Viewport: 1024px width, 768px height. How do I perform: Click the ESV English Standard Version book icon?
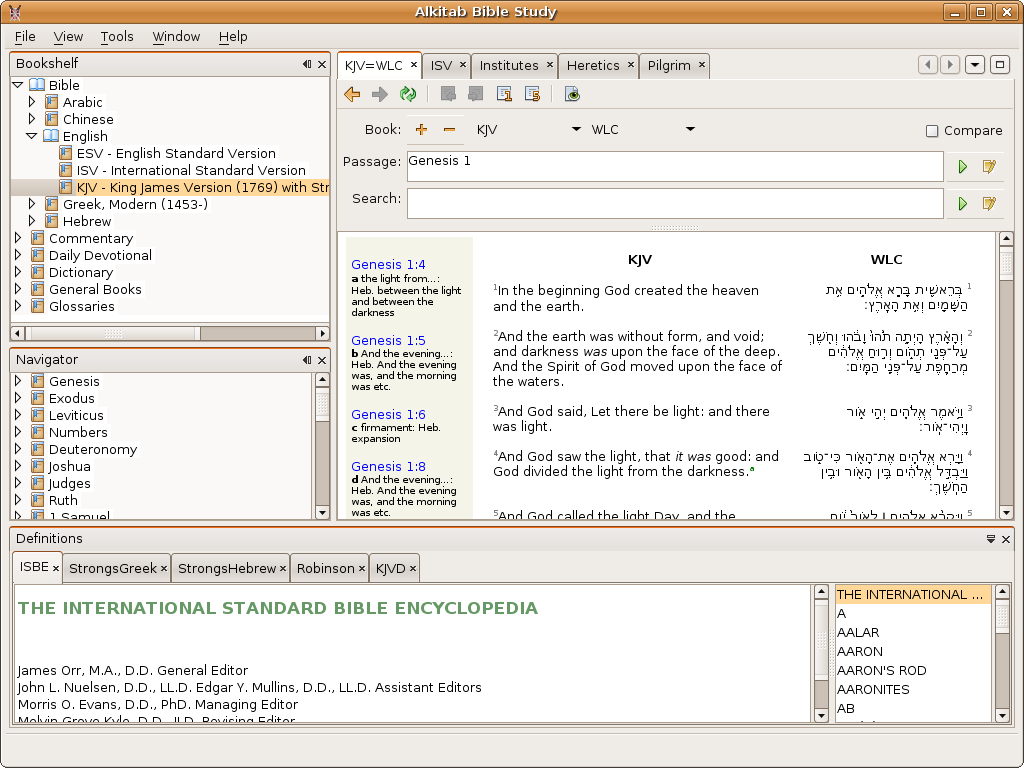[66, 153]
